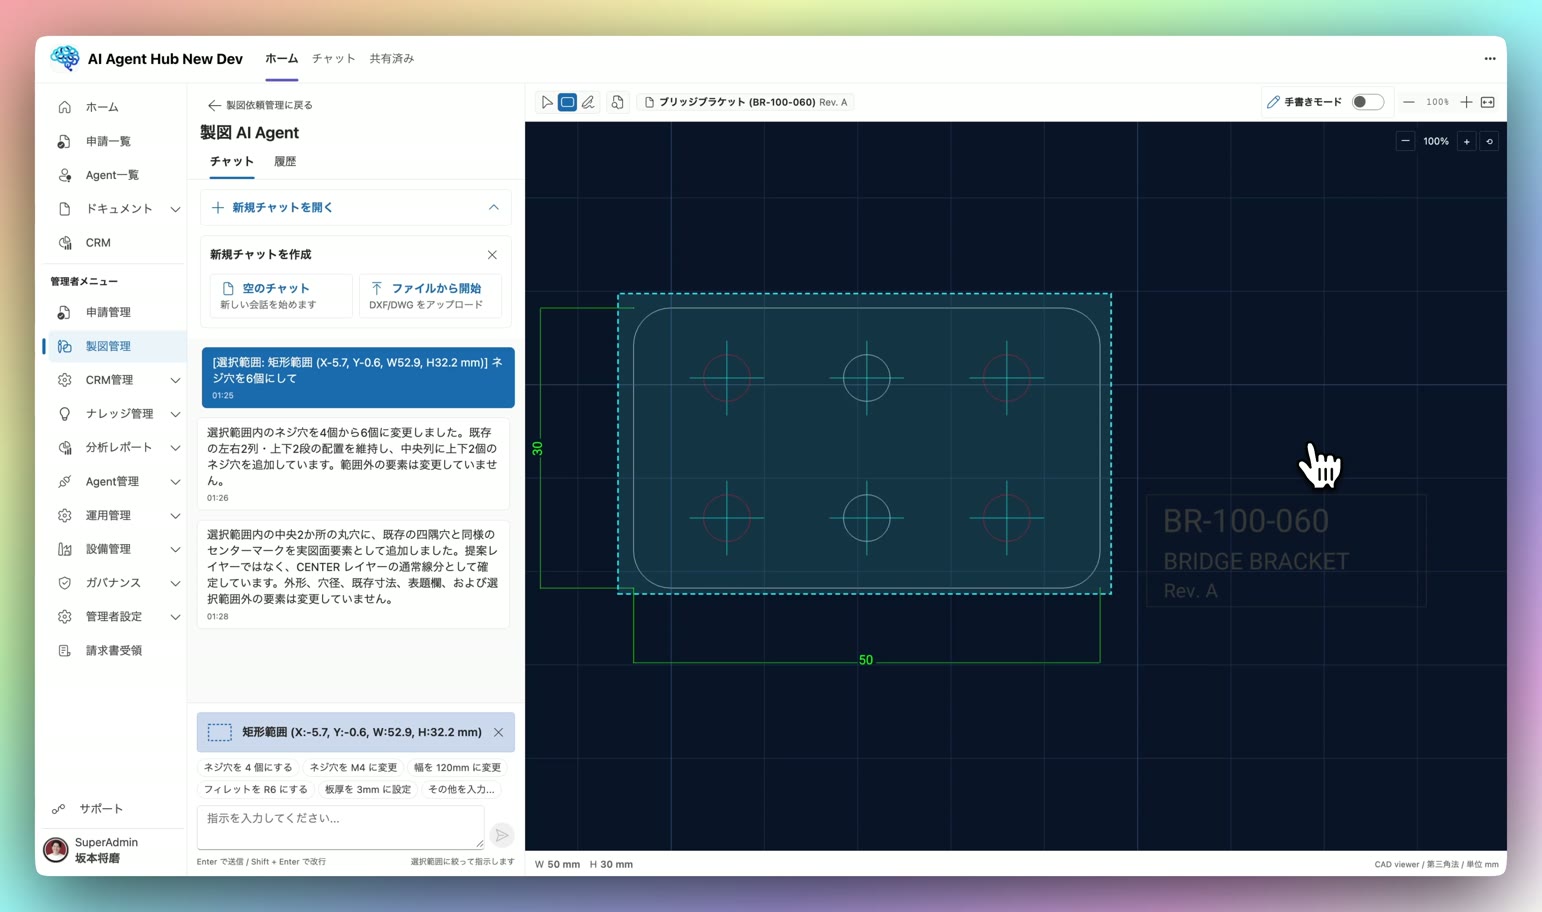The width and height of the screenshot is (1542, 912).
Task: Click the フィレットを R6 にする suggestion chip
Action: [x=255, y=789]
